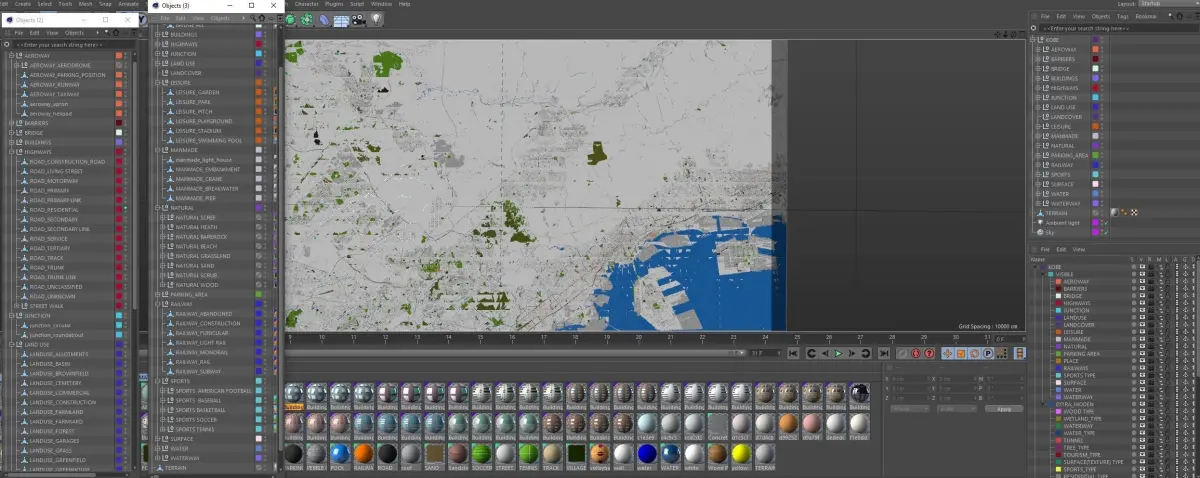1200x478 pixels.
Task: Click WATER blue color swatch in right Objects panel
Action: point(1095,193)
